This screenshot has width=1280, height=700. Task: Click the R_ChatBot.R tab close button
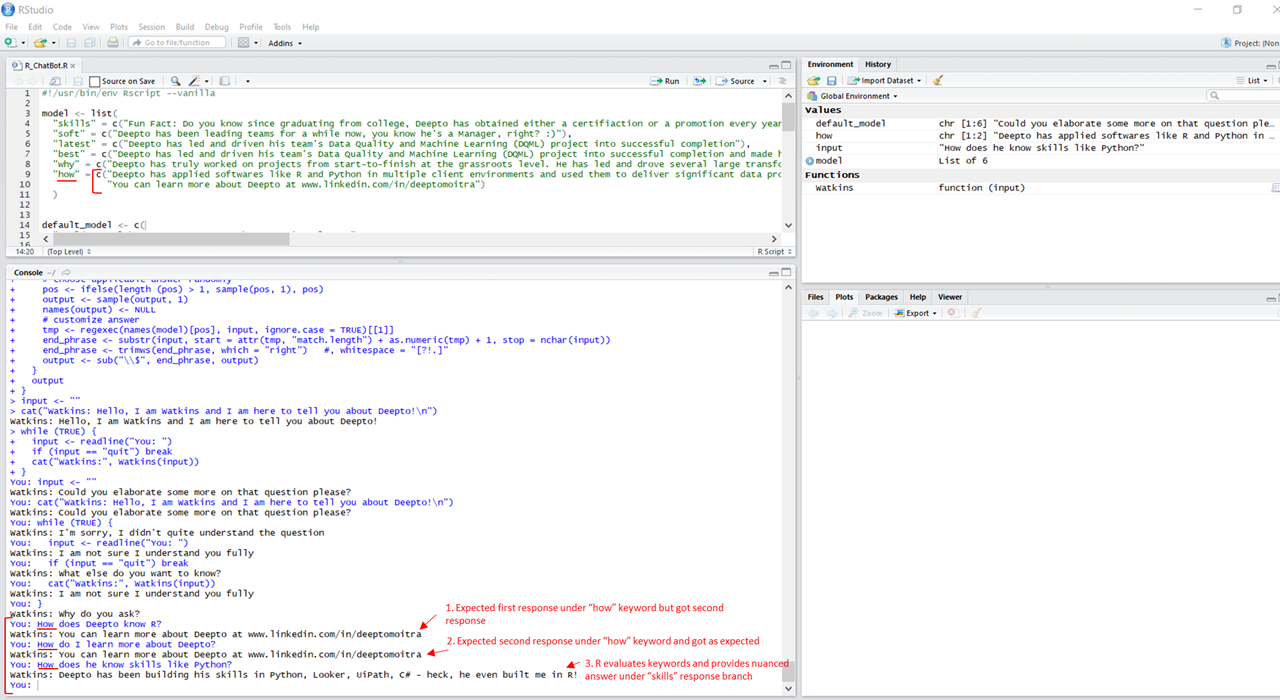coord(72,64)
